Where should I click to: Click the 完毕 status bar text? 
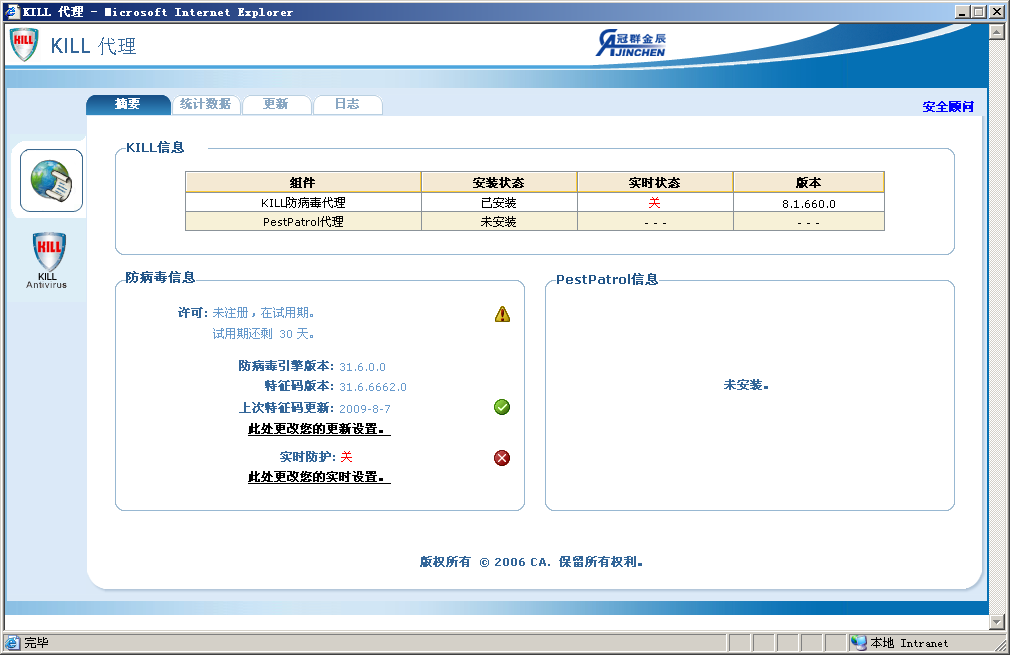click(36, 643)
